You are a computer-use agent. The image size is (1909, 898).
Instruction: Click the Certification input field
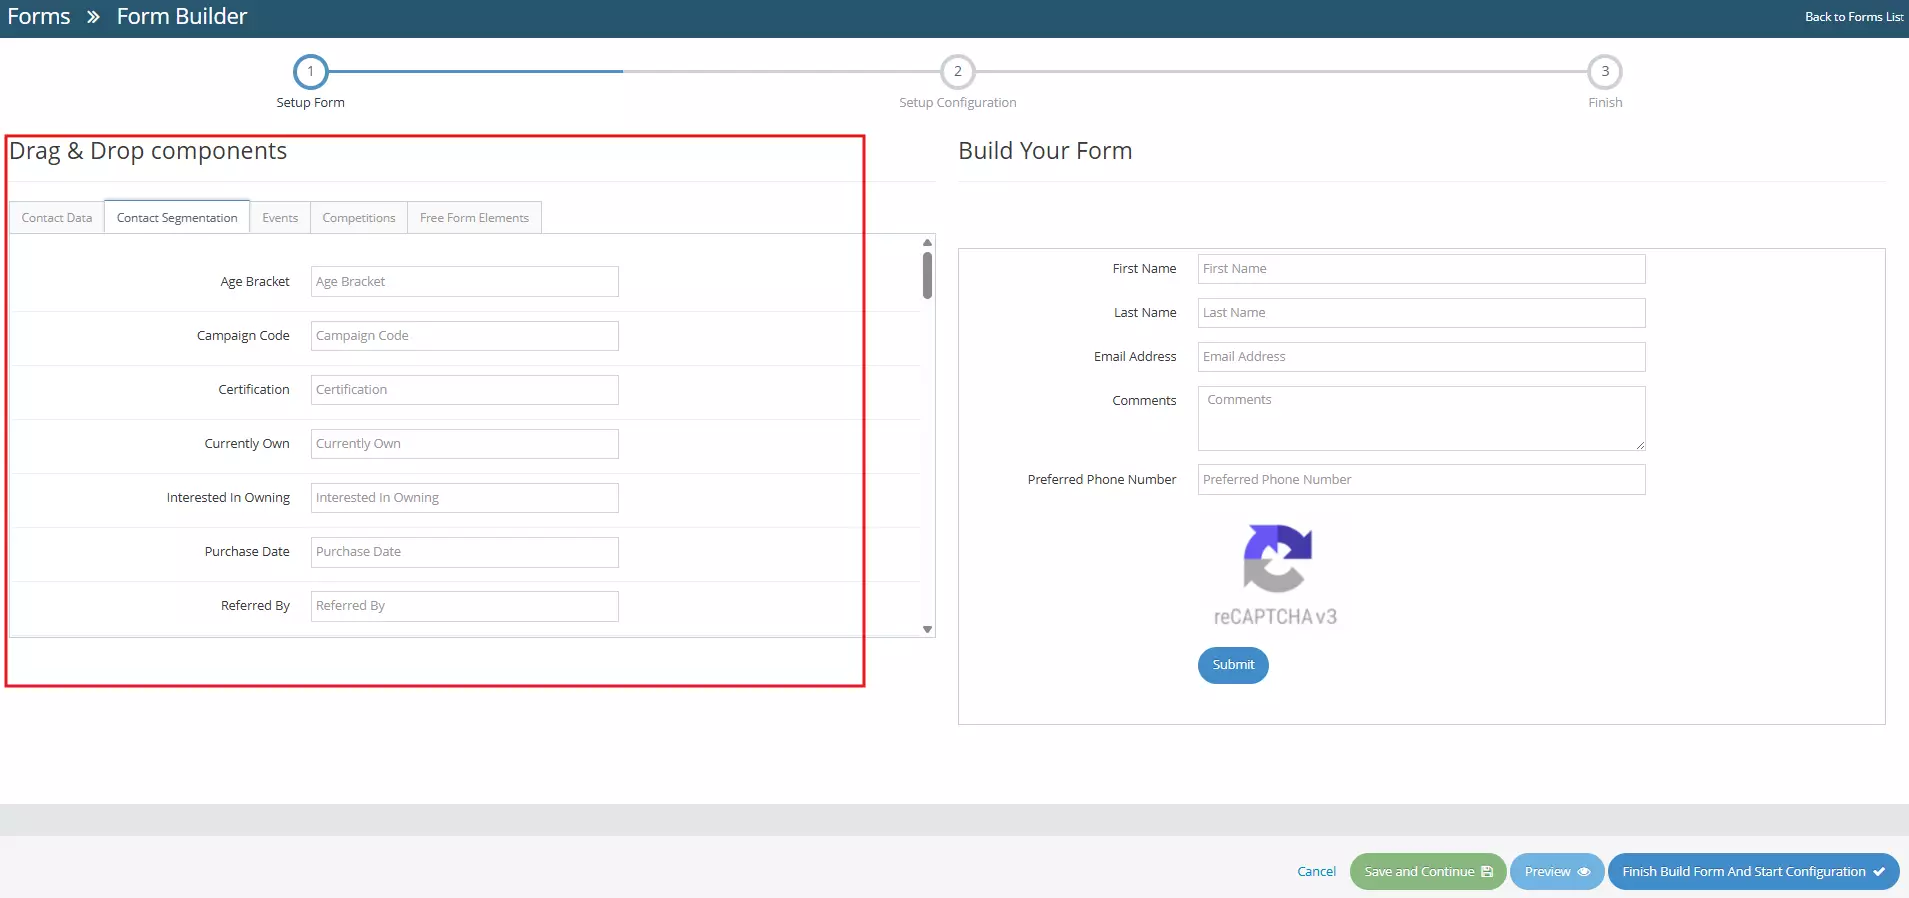click(x=465, y=390)
